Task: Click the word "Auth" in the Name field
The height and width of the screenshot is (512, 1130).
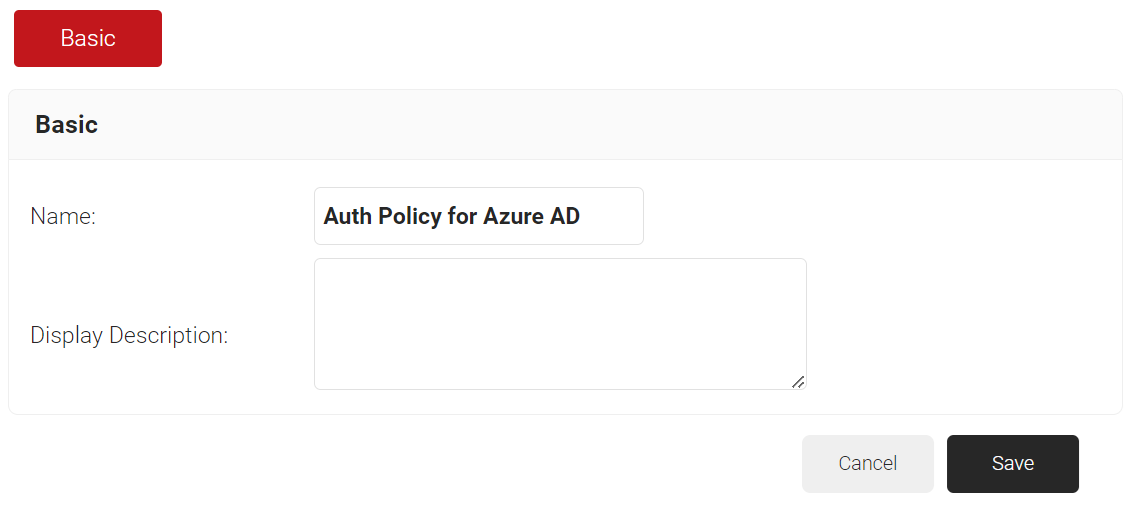Action: [347, 216]
